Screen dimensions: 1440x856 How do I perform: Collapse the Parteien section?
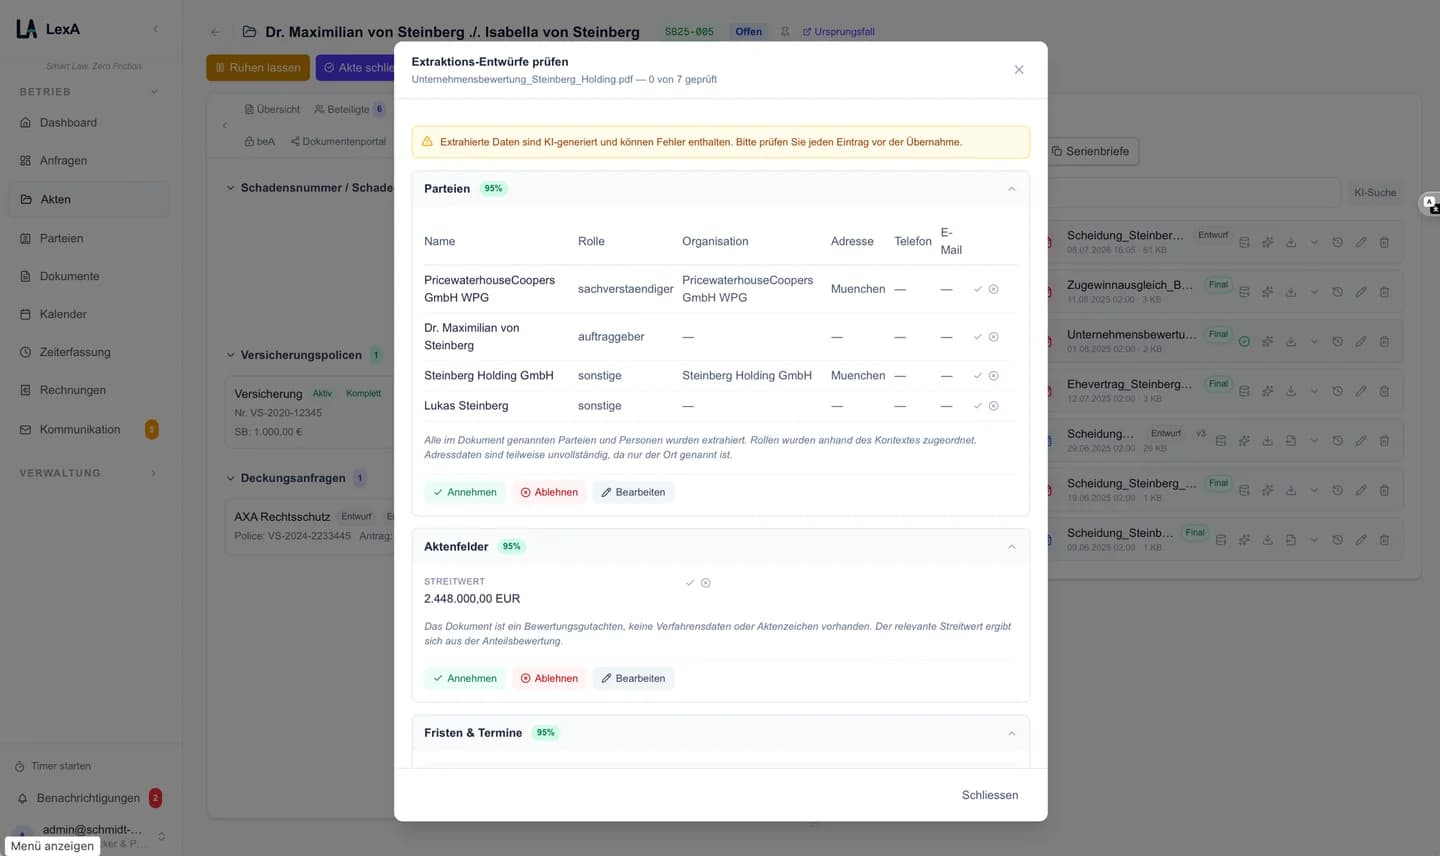(x=1011, y=189)
